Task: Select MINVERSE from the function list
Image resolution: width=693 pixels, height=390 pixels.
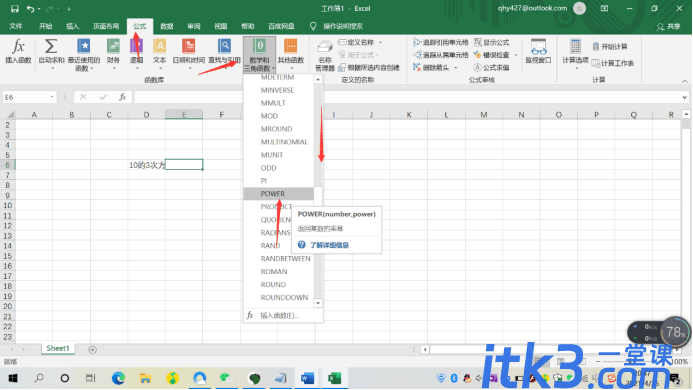Action: 279,90
